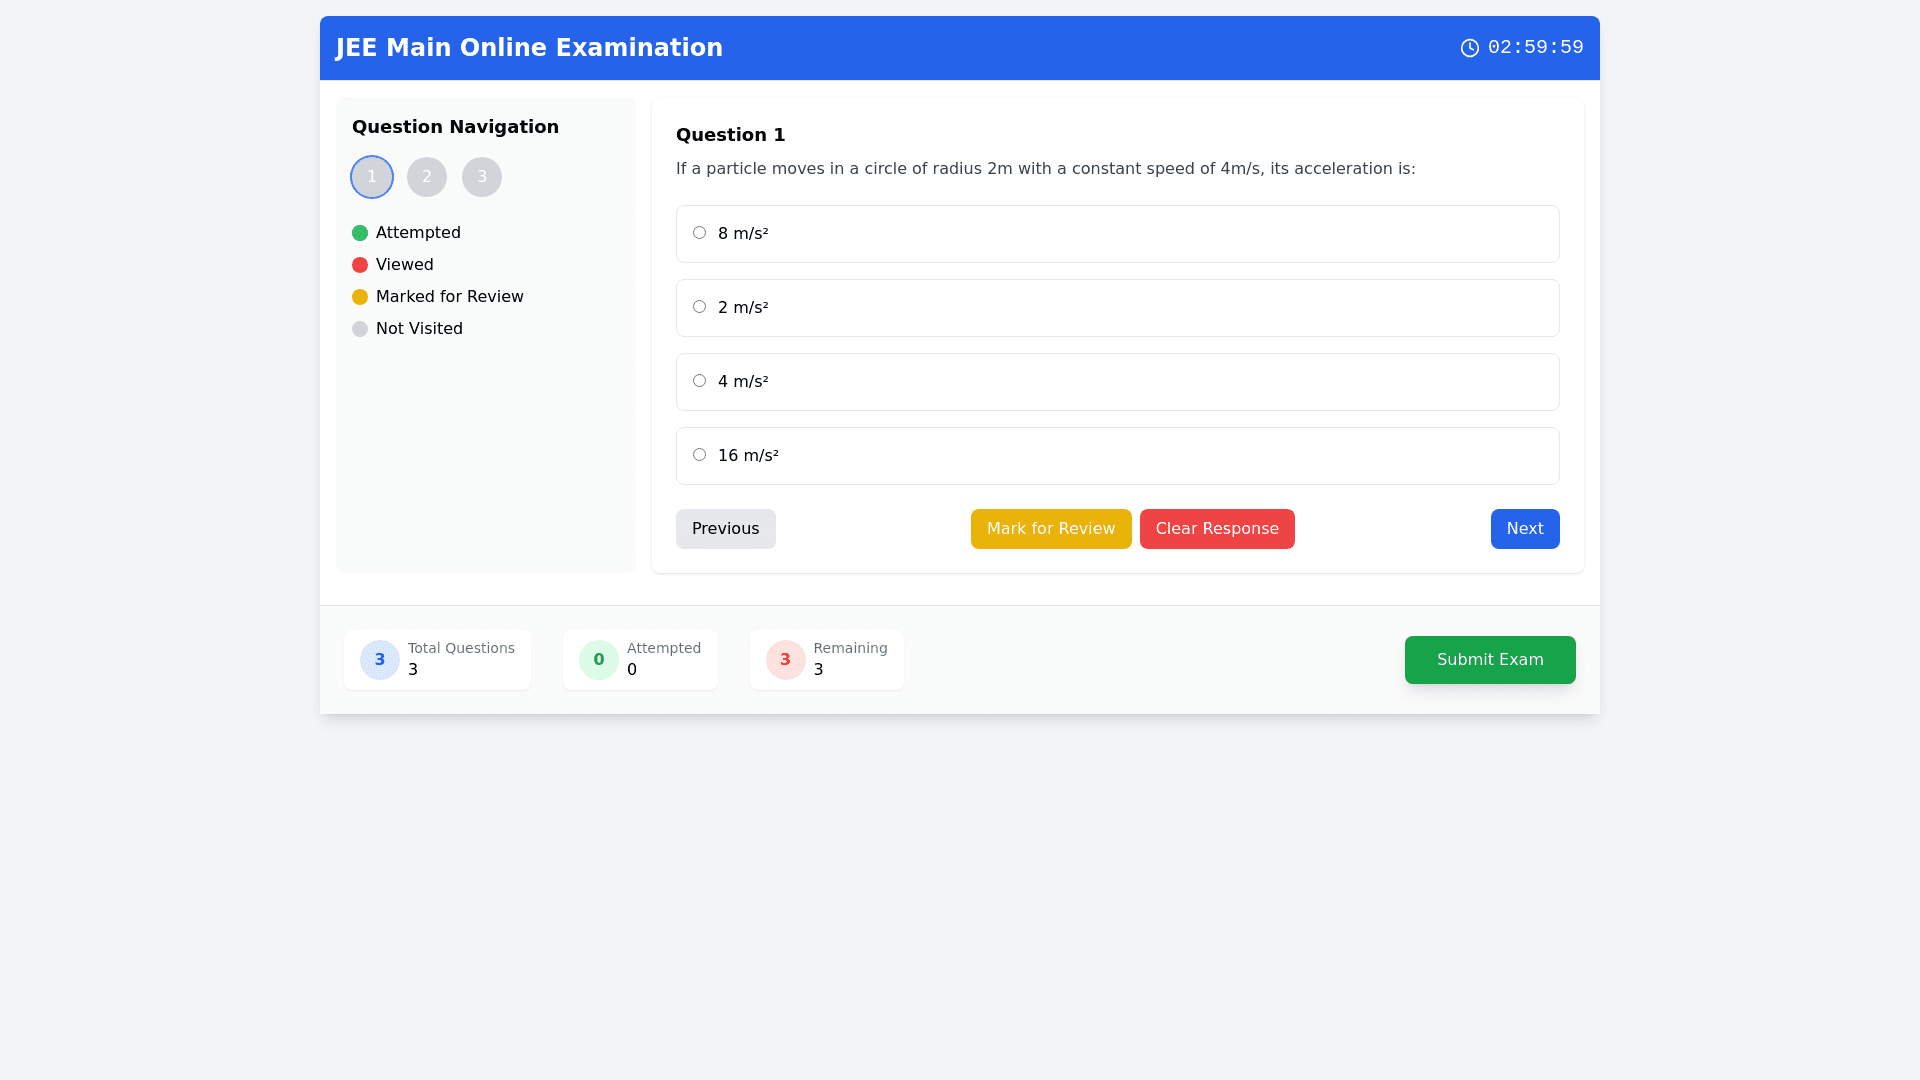Click the red Viewed legend dot
The image size is (1920, 1080).
click(360, 265)
